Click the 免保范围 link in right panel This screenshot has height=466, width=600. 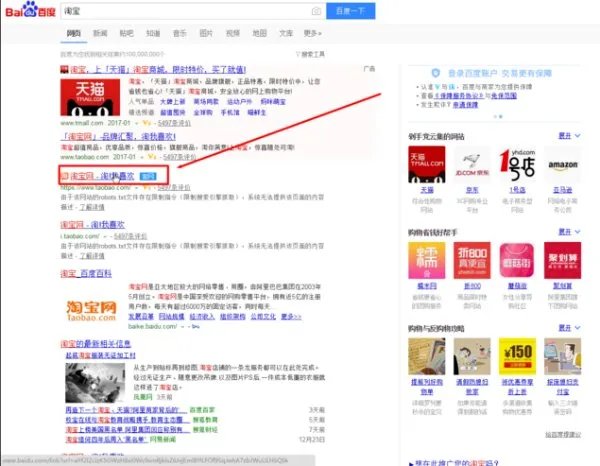tap(504, 96)
